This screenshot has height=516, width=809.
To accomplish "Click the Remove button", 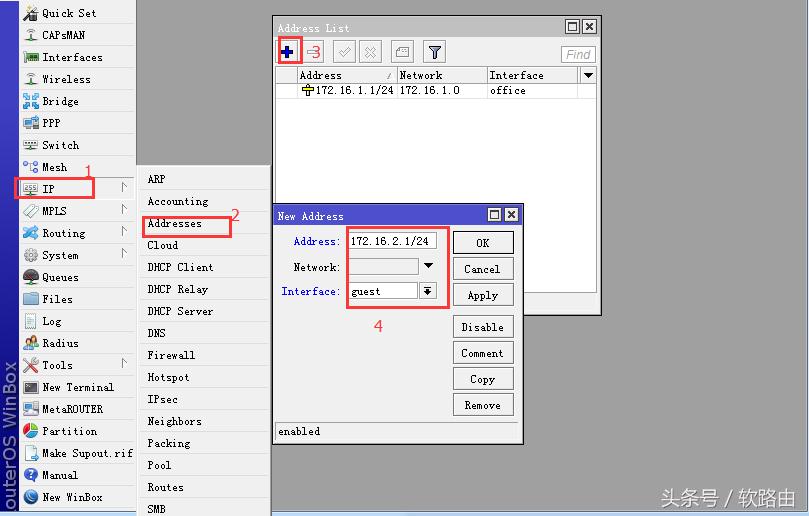I will pos(483,405).
